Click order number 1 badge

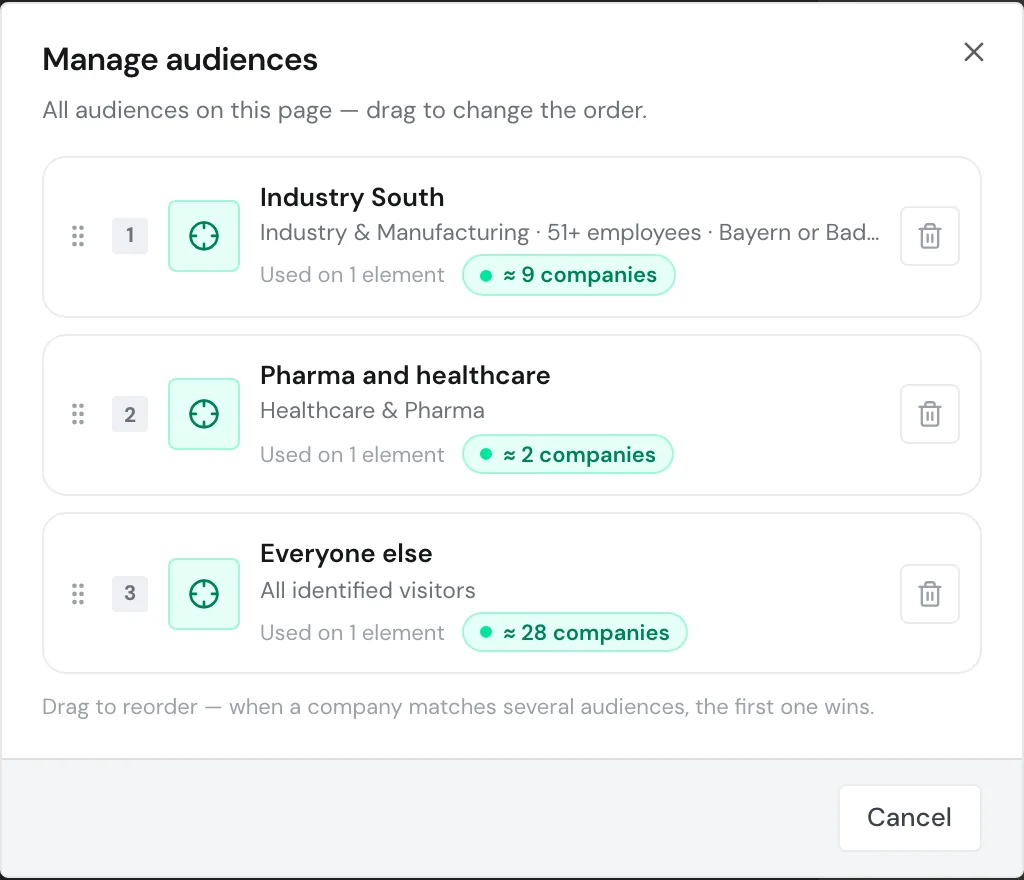click(x=130, y=236)
